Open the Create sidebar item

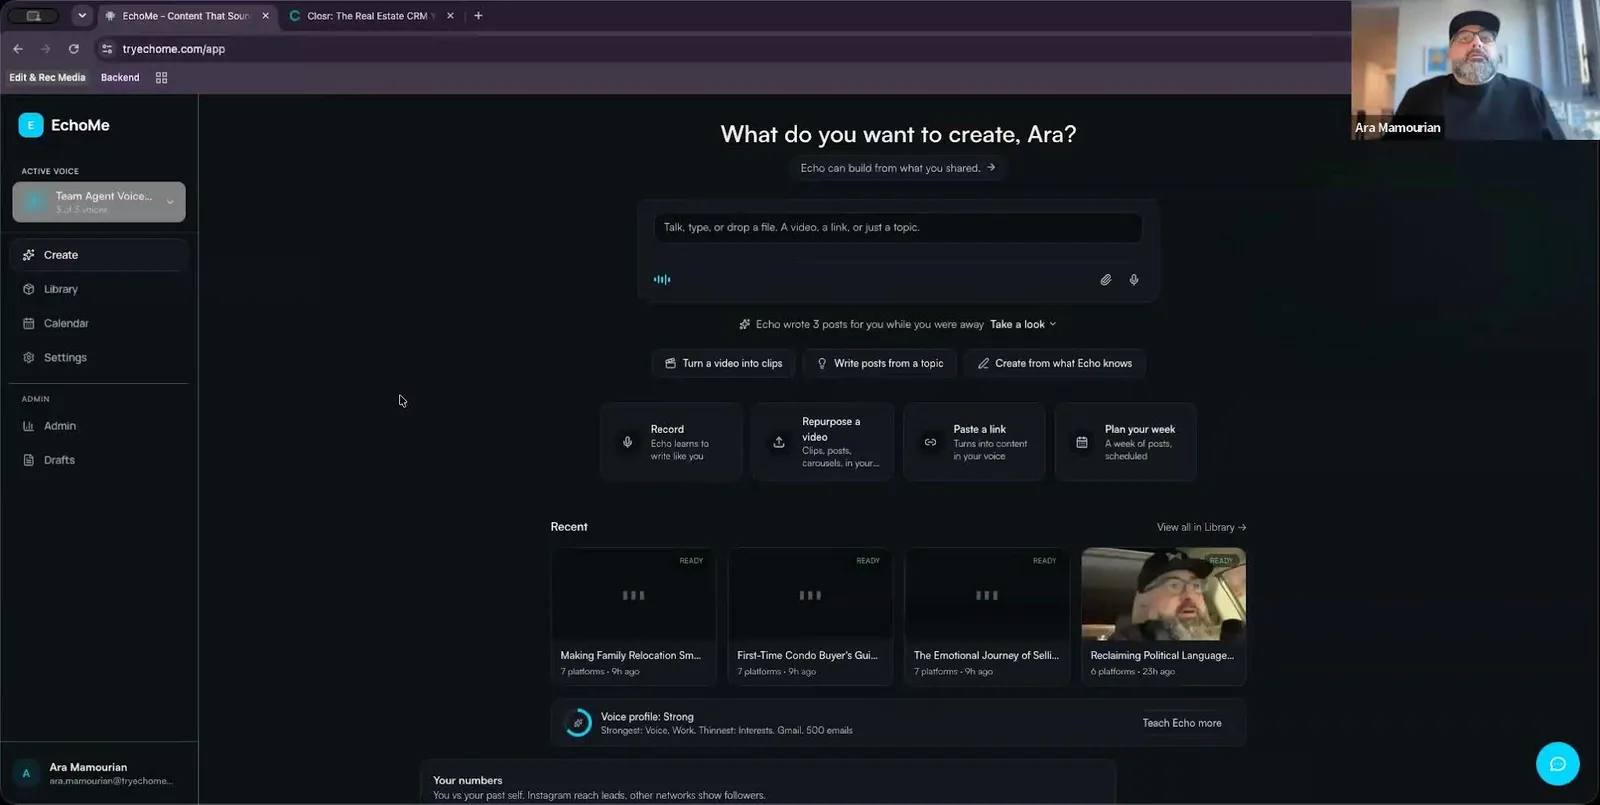98,255
